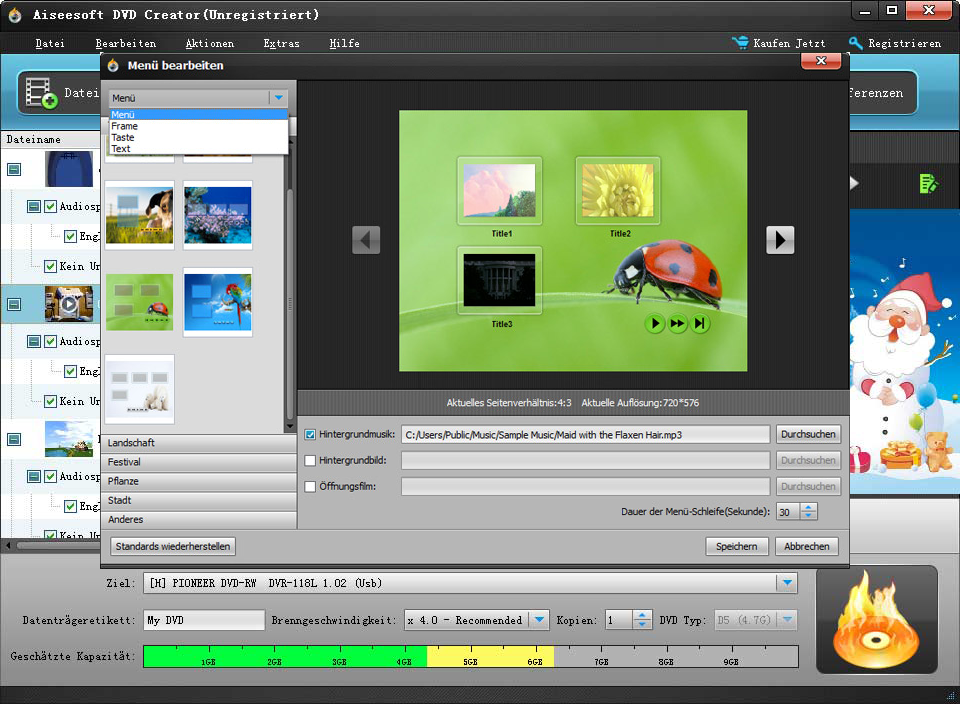Open the Aktionen menu
The width and height of the screenshot is (960, 704).
pyautogui.click(x=208, y=43)
